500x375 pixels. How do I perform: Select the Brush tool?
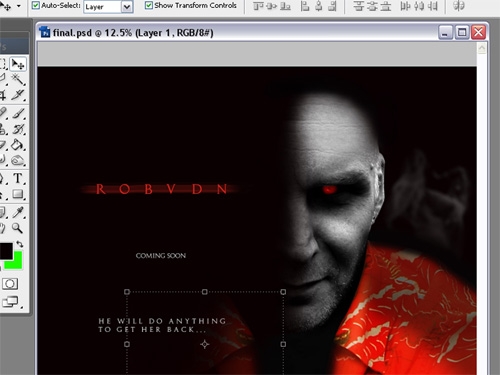pos(18,113)
